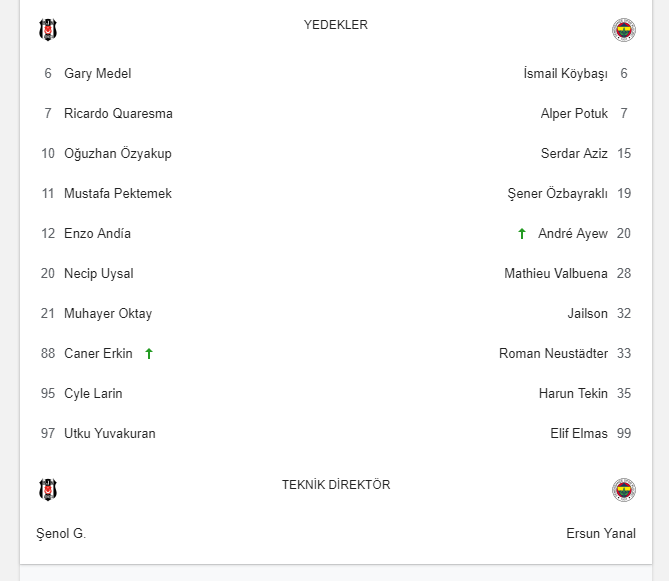
Task: Click the green substitution arrow next to Caner Erkin
Action: [149, 354]
